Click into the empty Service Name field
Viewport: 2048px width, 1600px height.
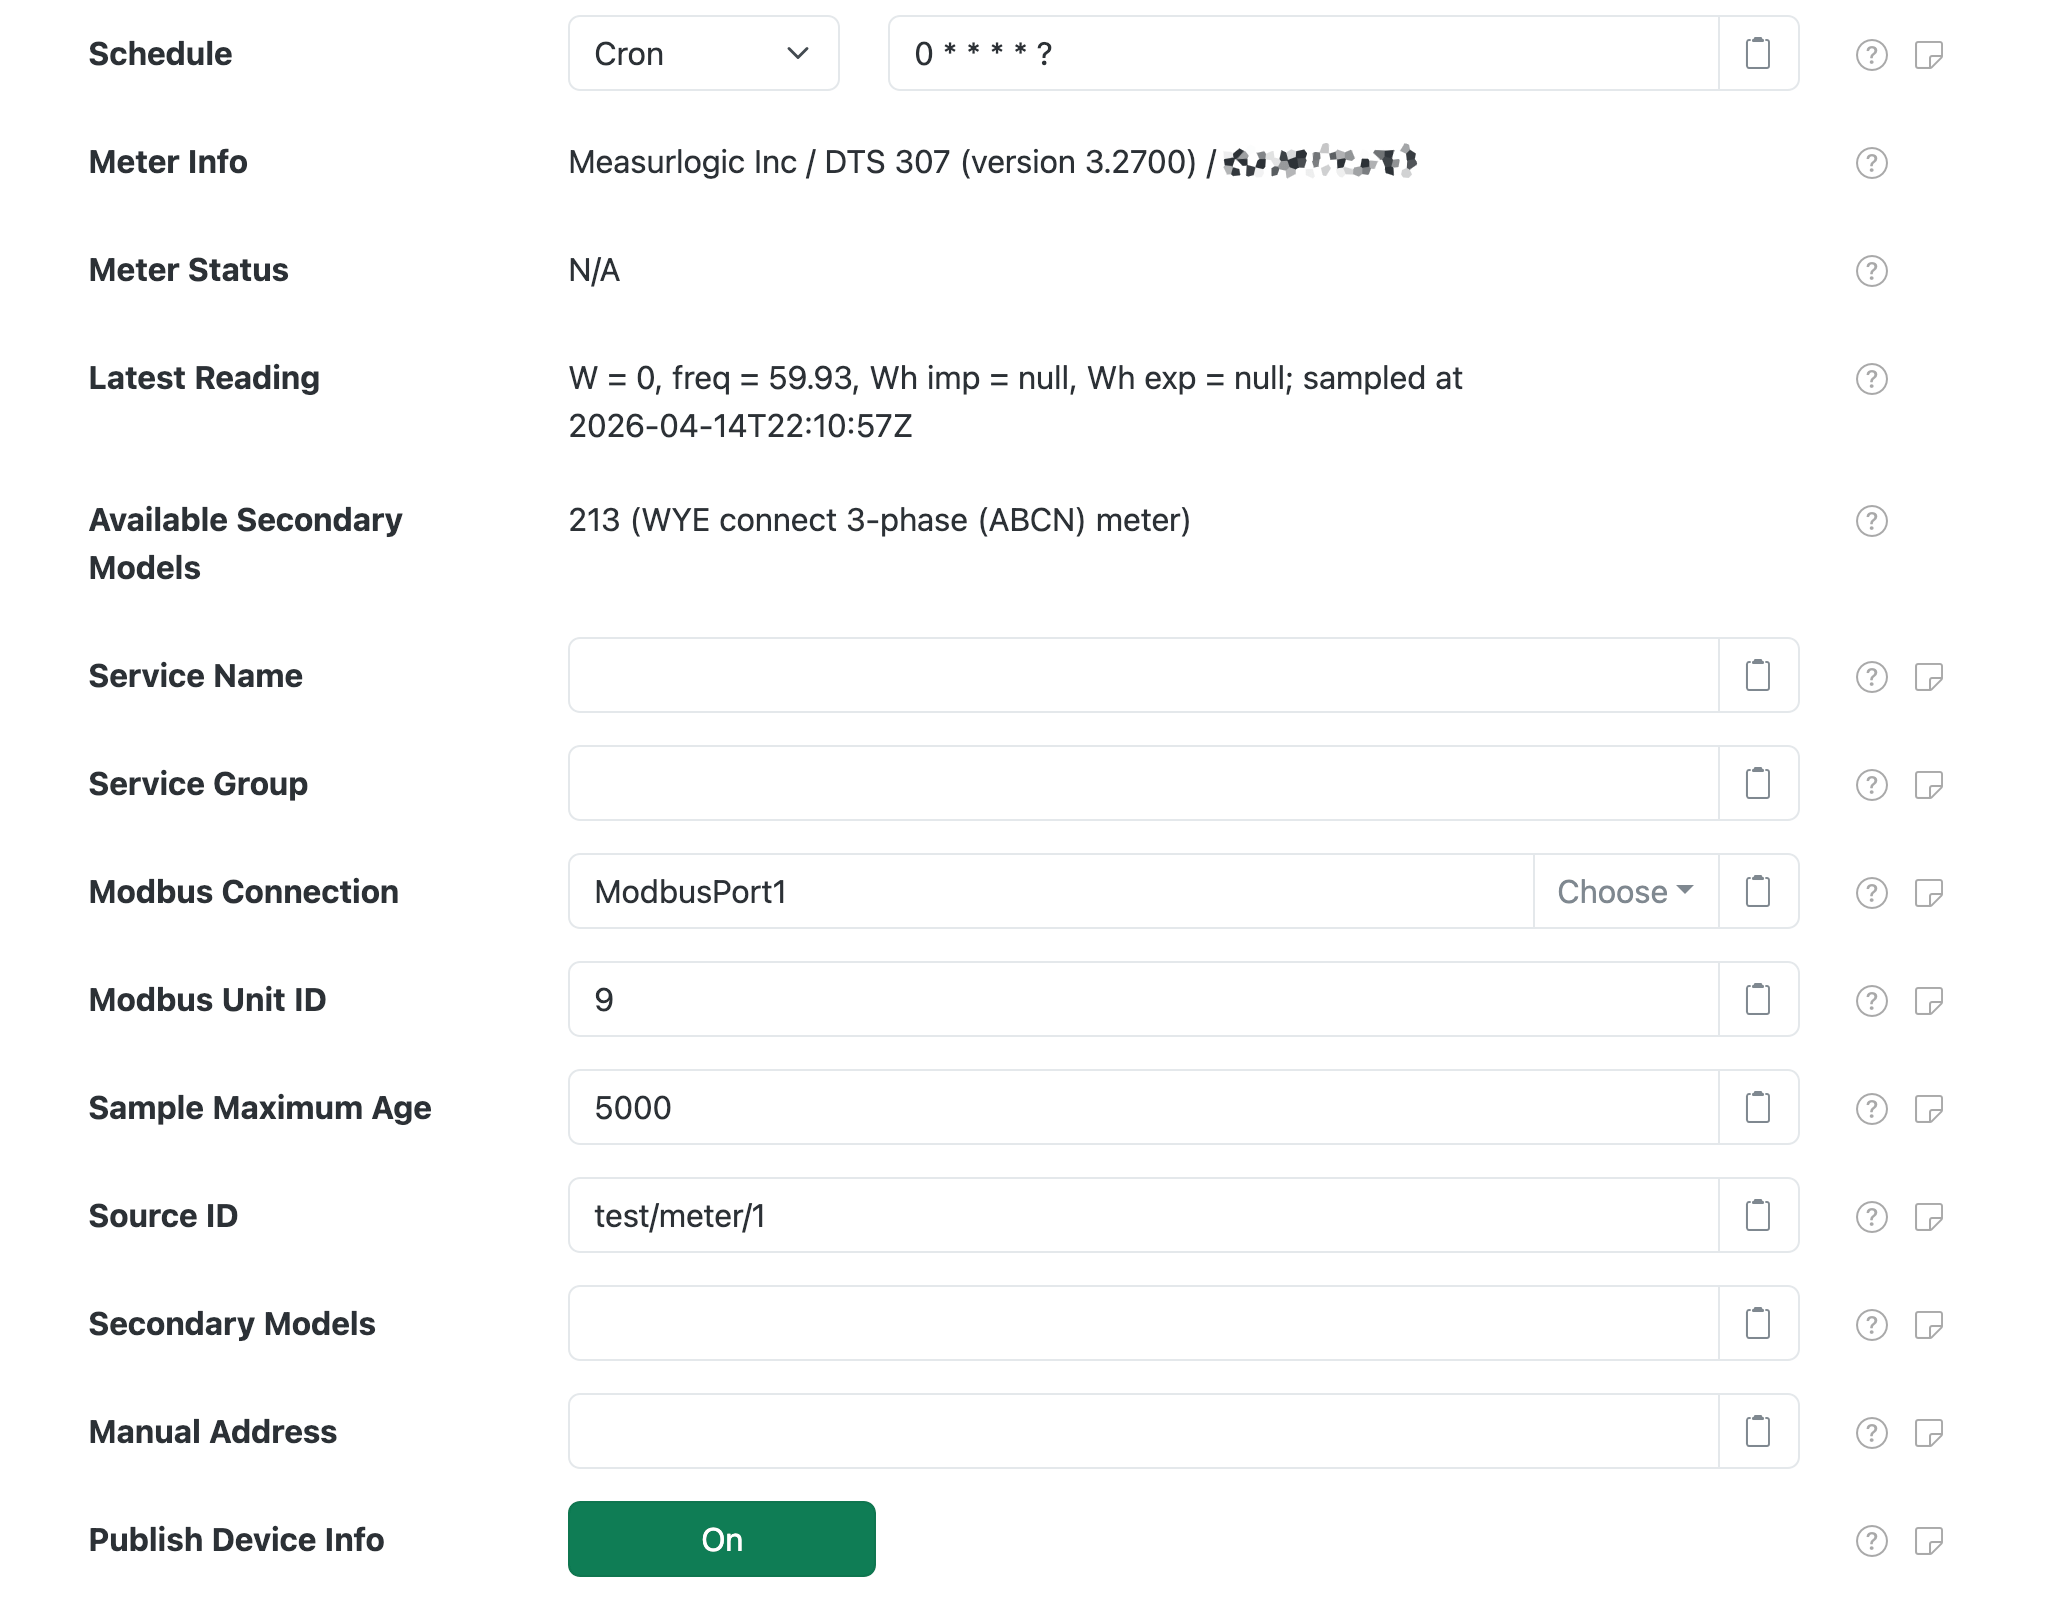[x=1100, y=675]
